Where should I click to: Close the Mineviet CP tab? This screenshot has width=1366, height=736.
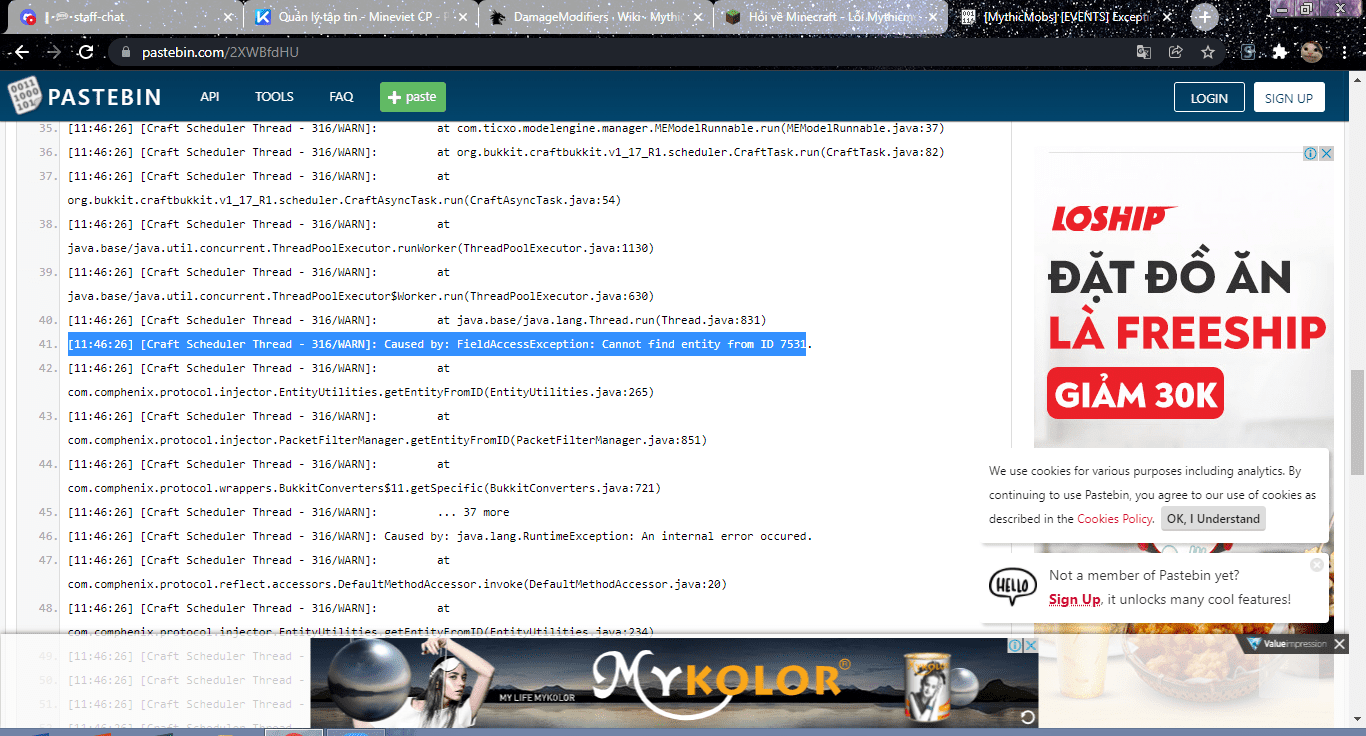click(463, 17)
